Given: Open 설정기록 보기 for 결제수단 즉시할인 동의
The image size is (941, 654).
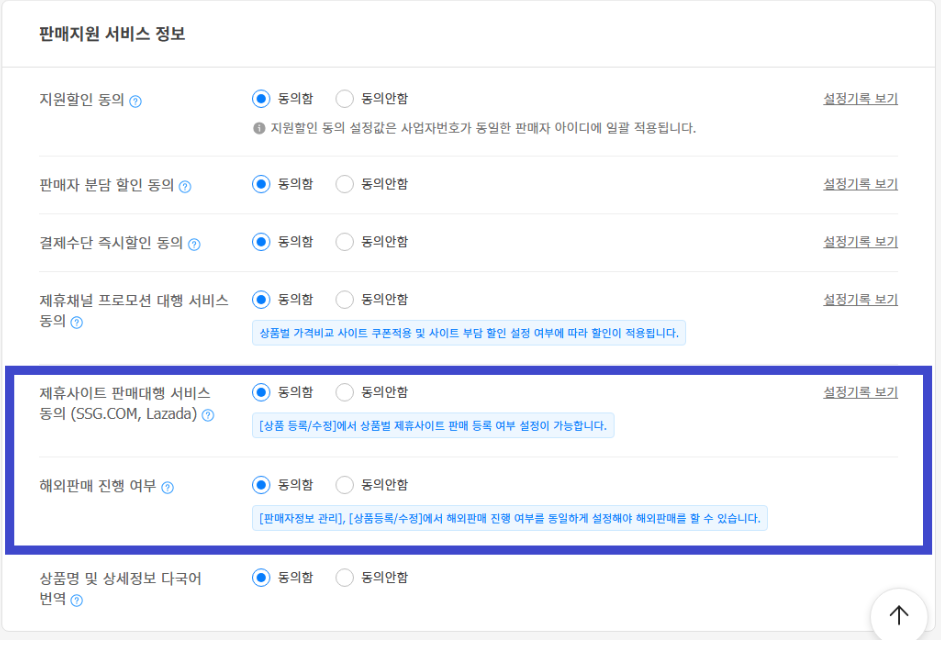Looking at the screenshot, I should coord(860,241).
